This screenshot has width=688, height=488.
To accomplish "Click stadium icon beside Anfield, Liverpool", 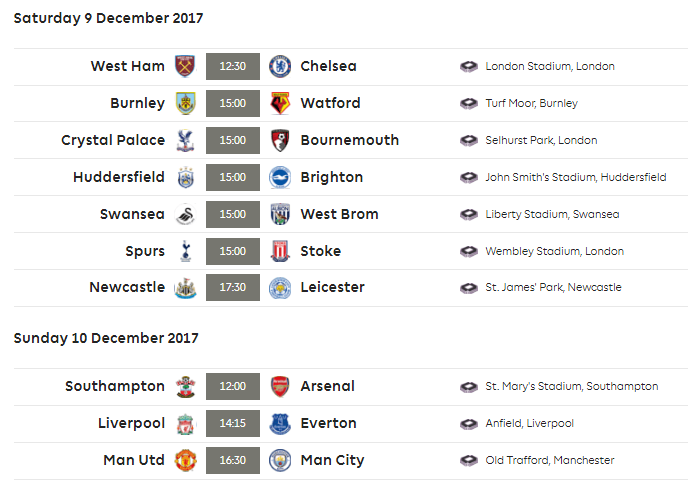I will 469,424.
